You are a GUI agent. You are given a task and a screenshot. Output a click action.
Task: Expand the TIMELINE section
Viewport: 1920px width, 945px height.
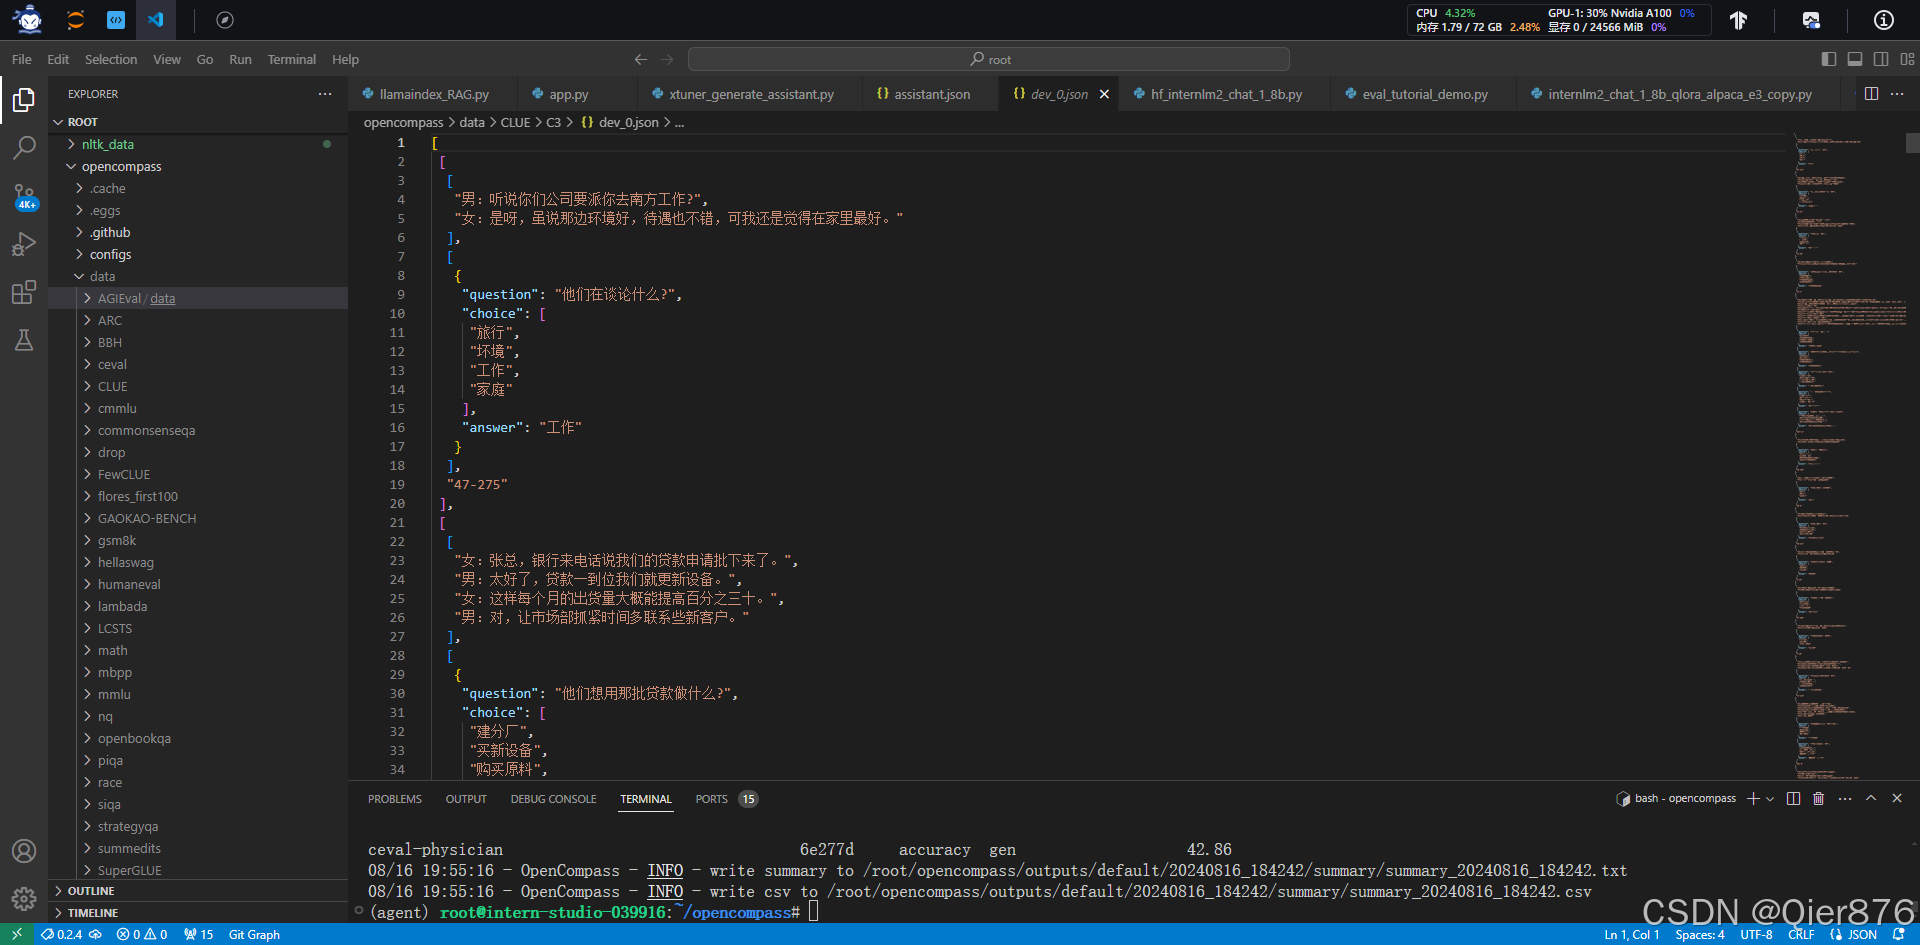click(x=198, y=913)
